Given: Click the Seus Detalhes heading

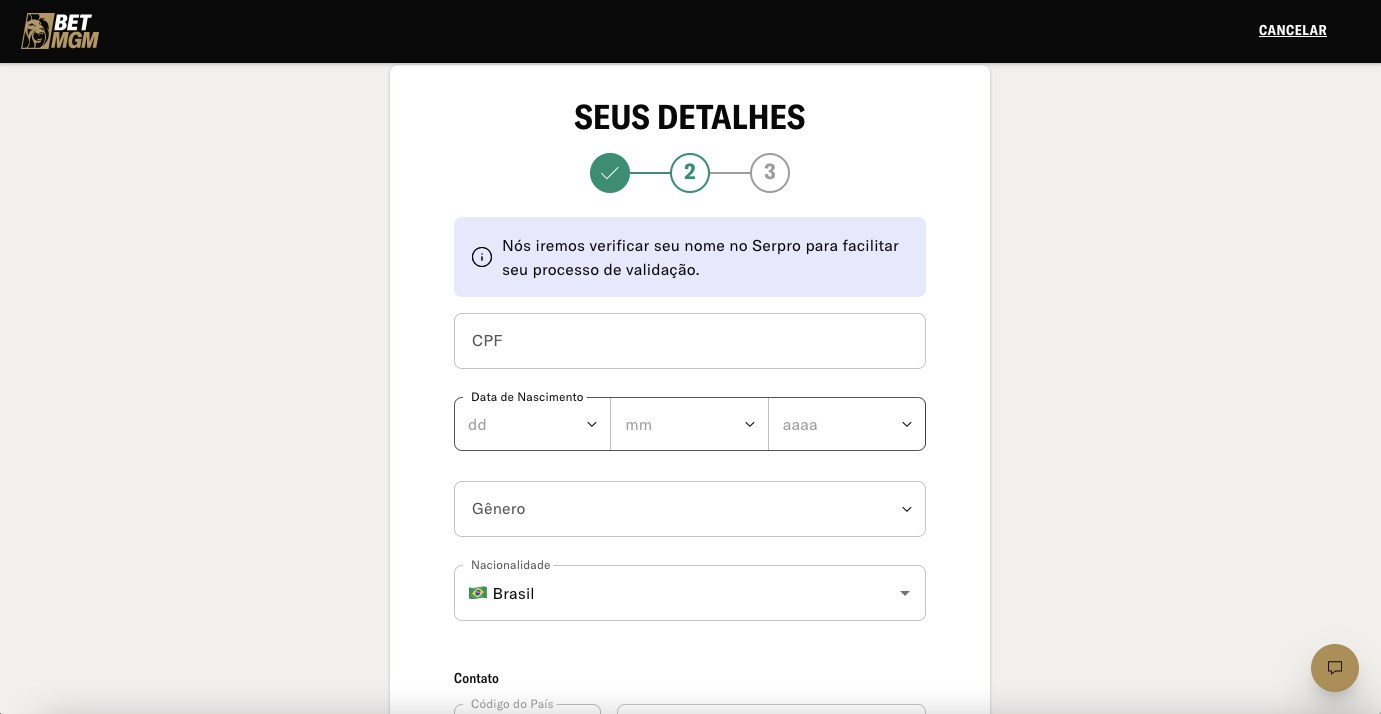Looking at the screenshot, I should click(690, 117).
